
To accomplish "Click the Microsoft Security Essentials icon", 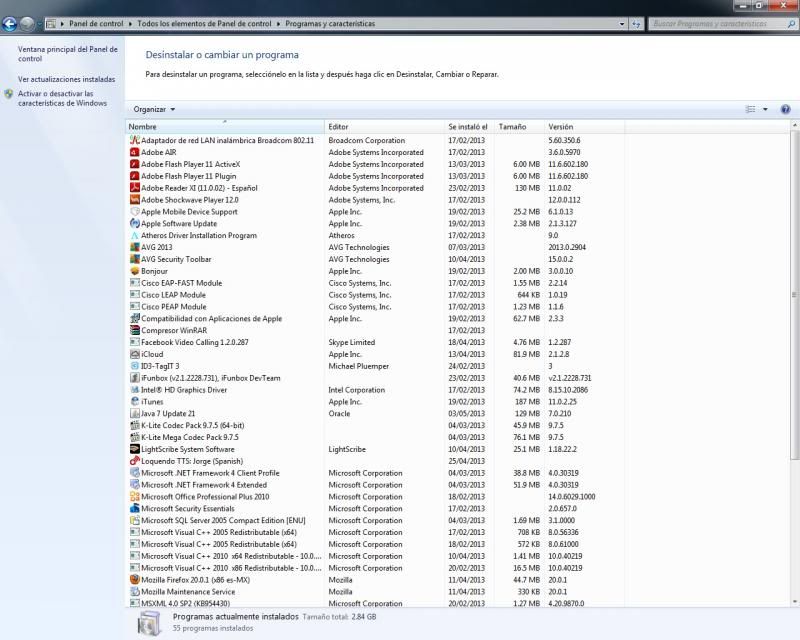I will (135, 508).
